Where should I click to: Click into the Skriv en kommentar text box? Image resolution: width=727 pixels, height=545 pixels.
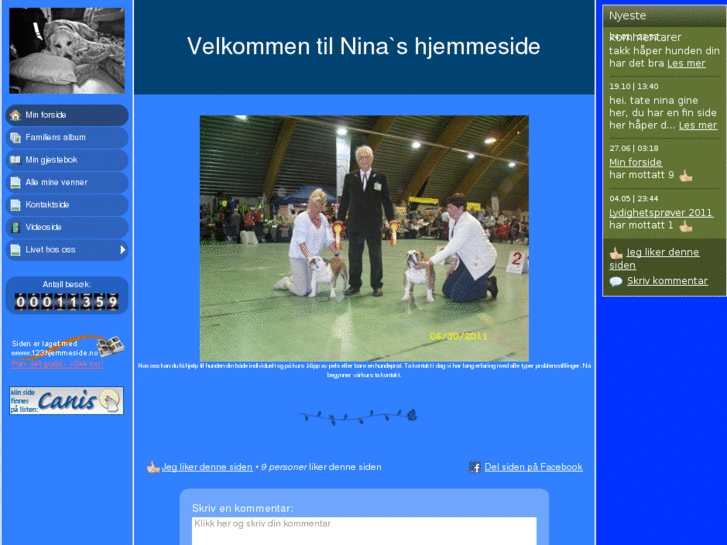(364, 530)
